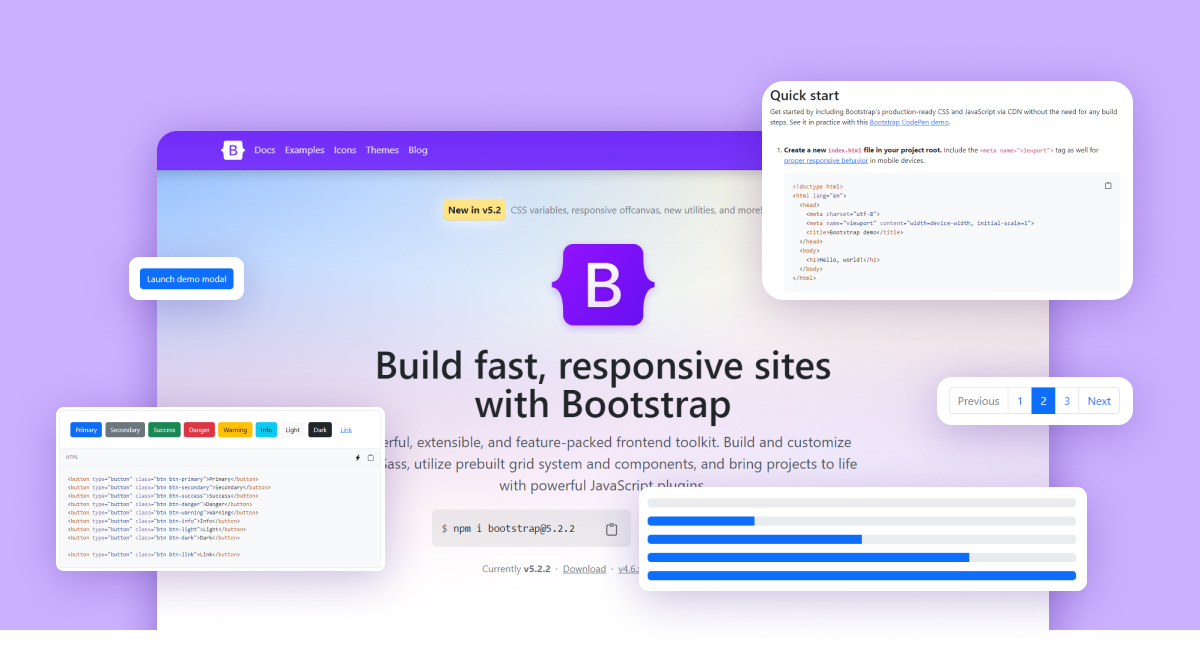
Task: Open the Docs navigation item
Action: (x=264, y=150)
